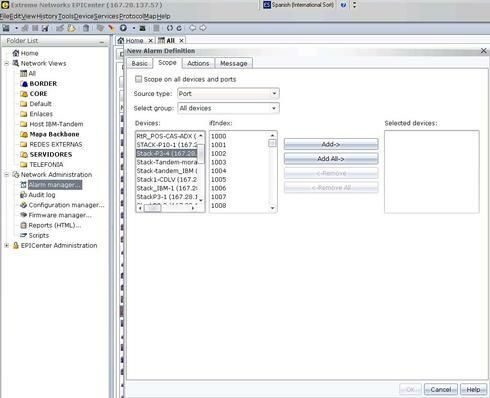Click the red pencil edit toolbar icon
490x398 pixels.
111,28
